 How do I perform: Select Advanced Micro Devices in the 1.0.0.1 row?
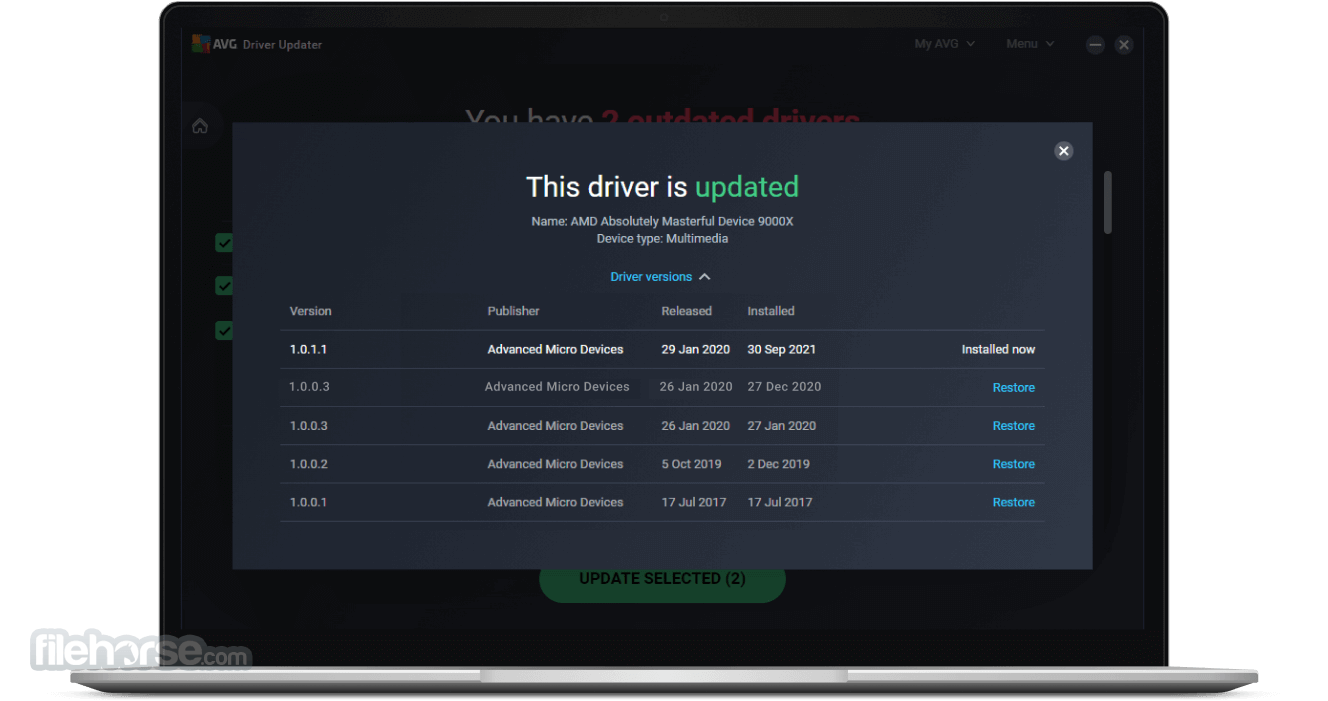(x=555, y=503)
